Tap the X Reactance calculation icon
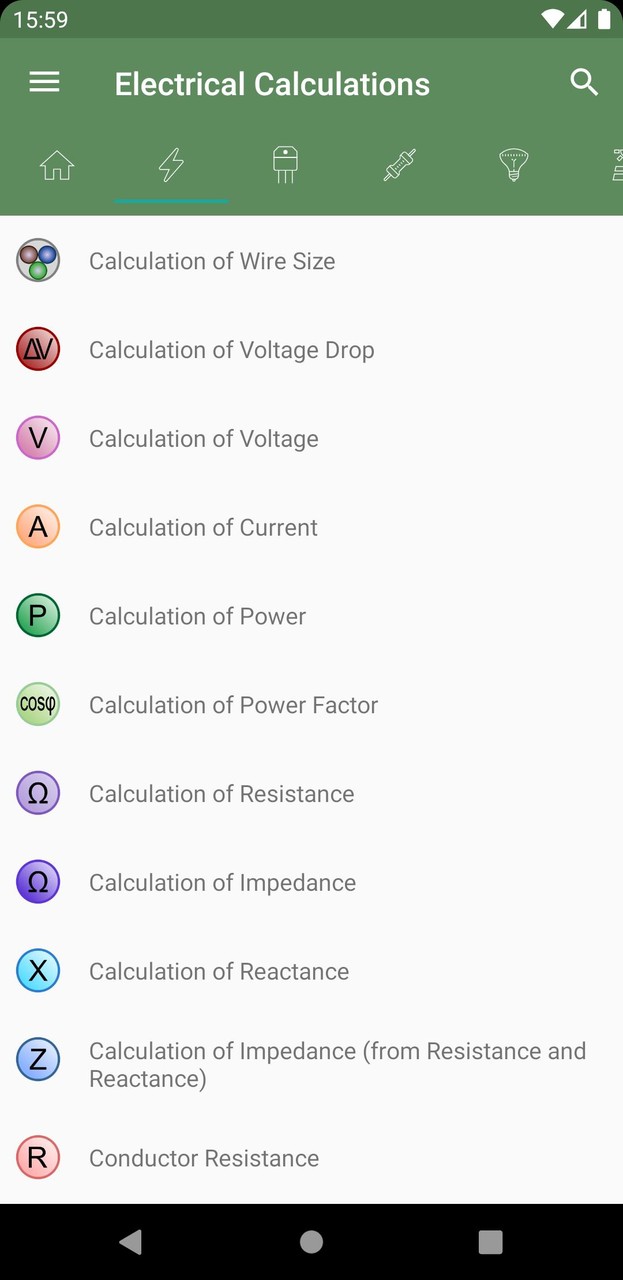 tap(38, 970)
